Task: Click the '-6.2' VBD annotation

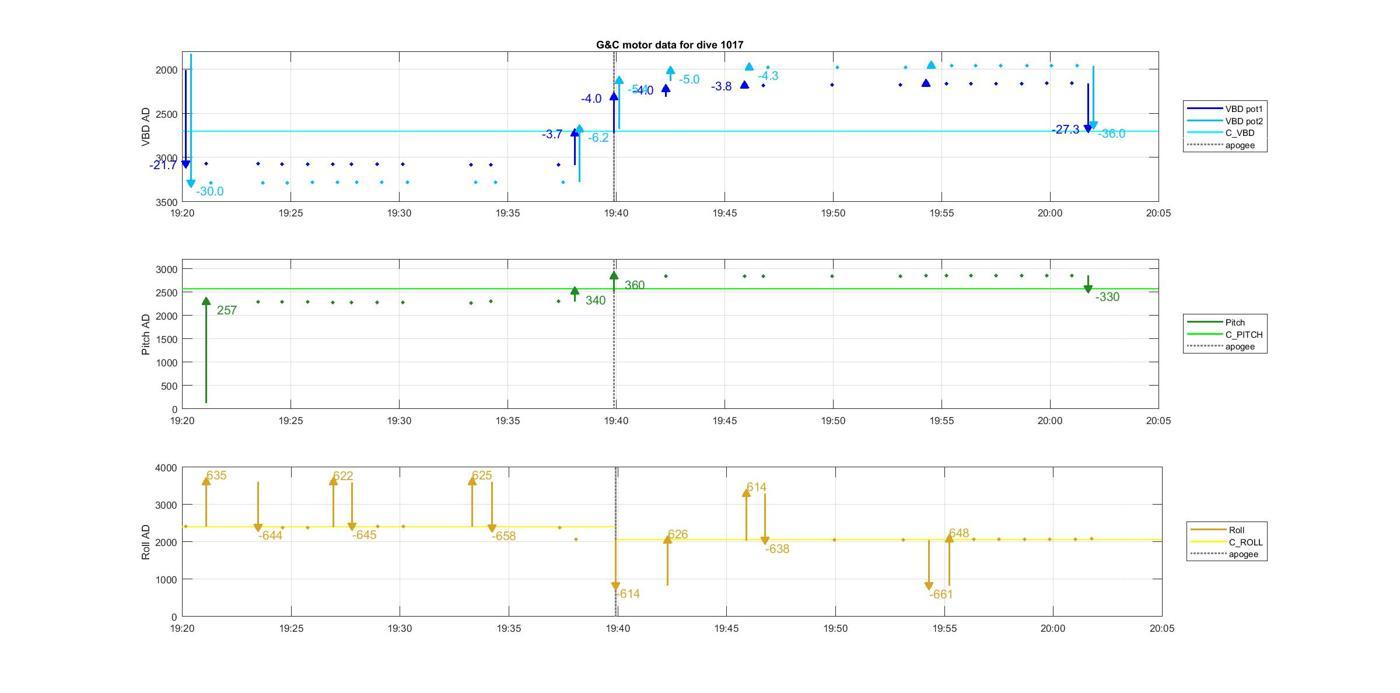Action: [598, 138]
